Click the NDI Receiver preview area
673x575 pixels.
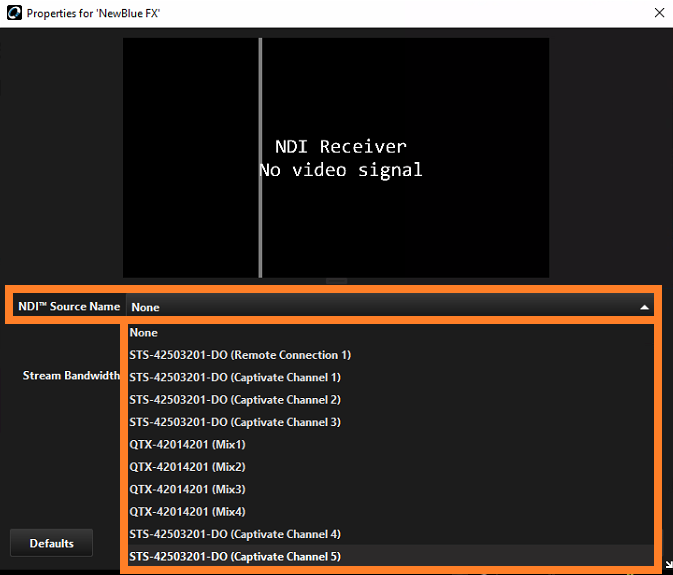(x=336, y=157)
